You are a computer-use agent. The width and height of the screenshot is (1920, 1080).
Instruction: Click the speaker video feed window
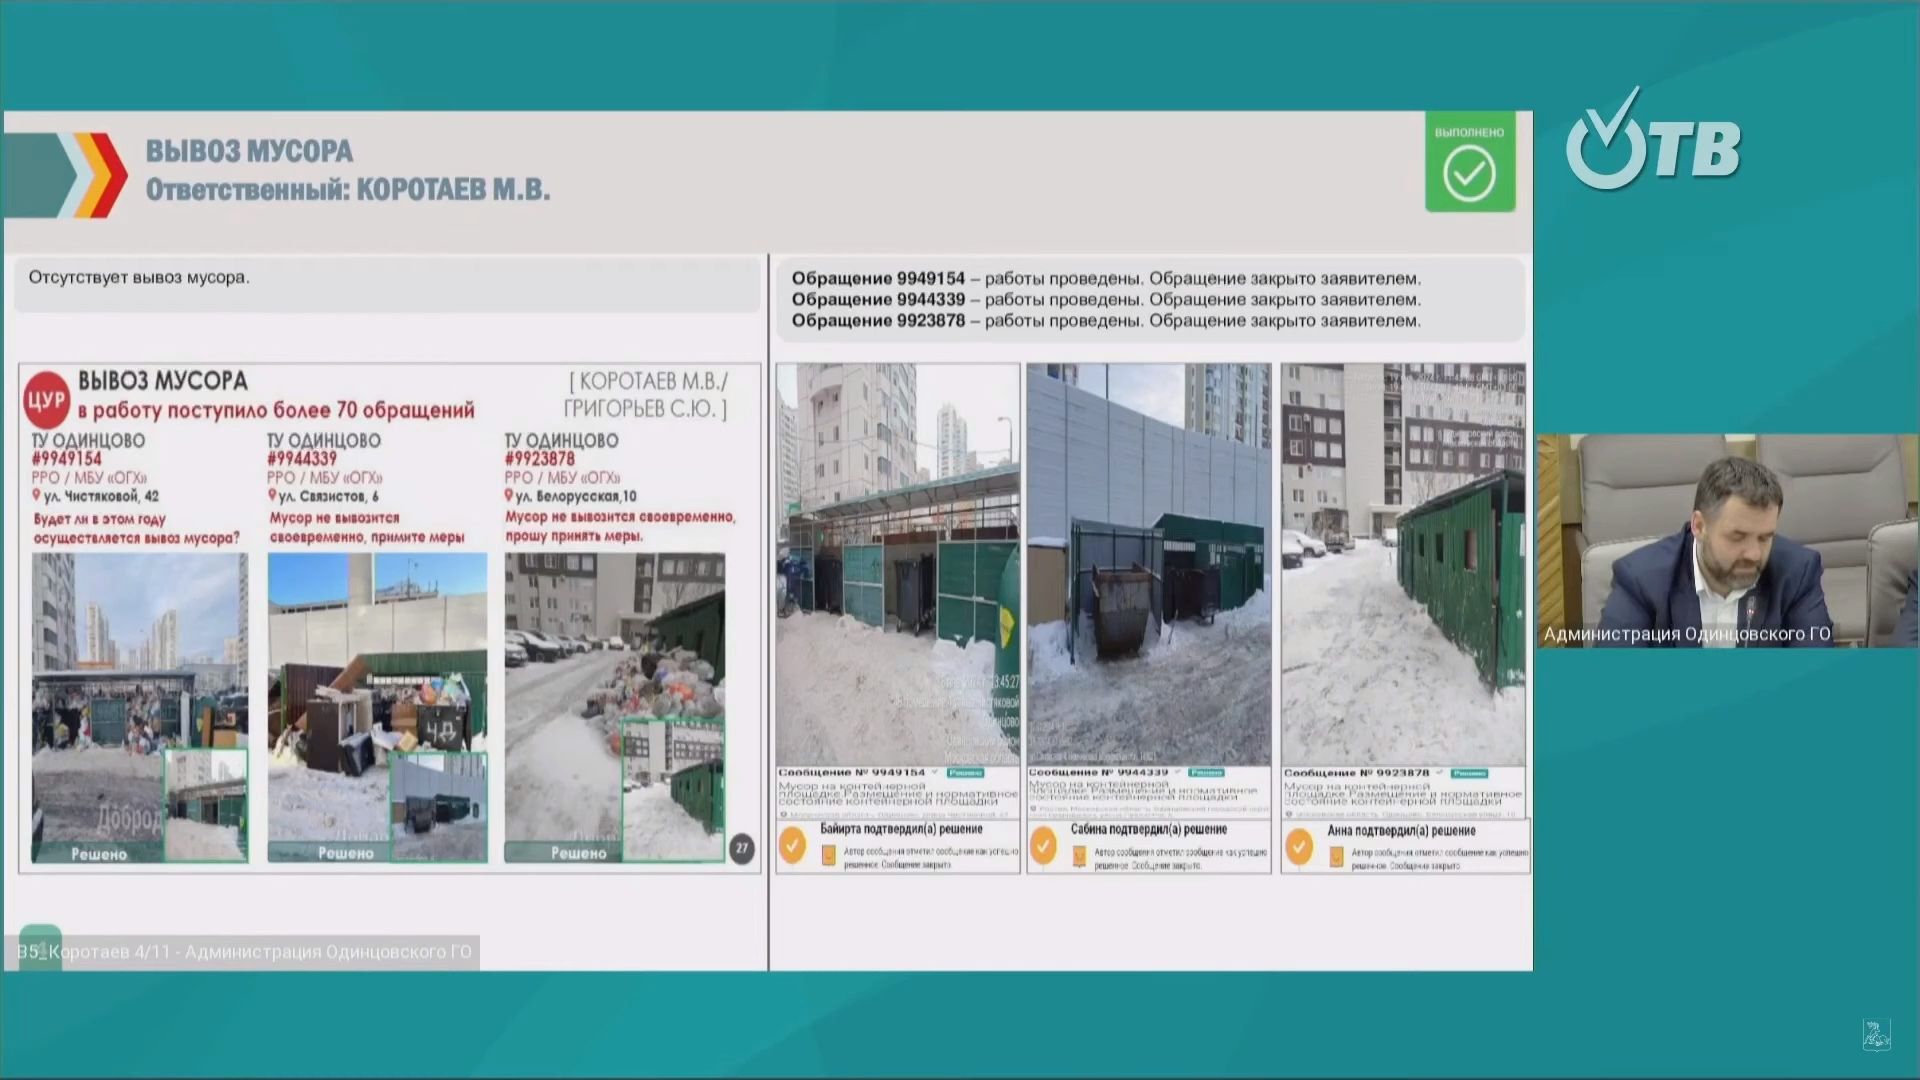point(1727,540)
